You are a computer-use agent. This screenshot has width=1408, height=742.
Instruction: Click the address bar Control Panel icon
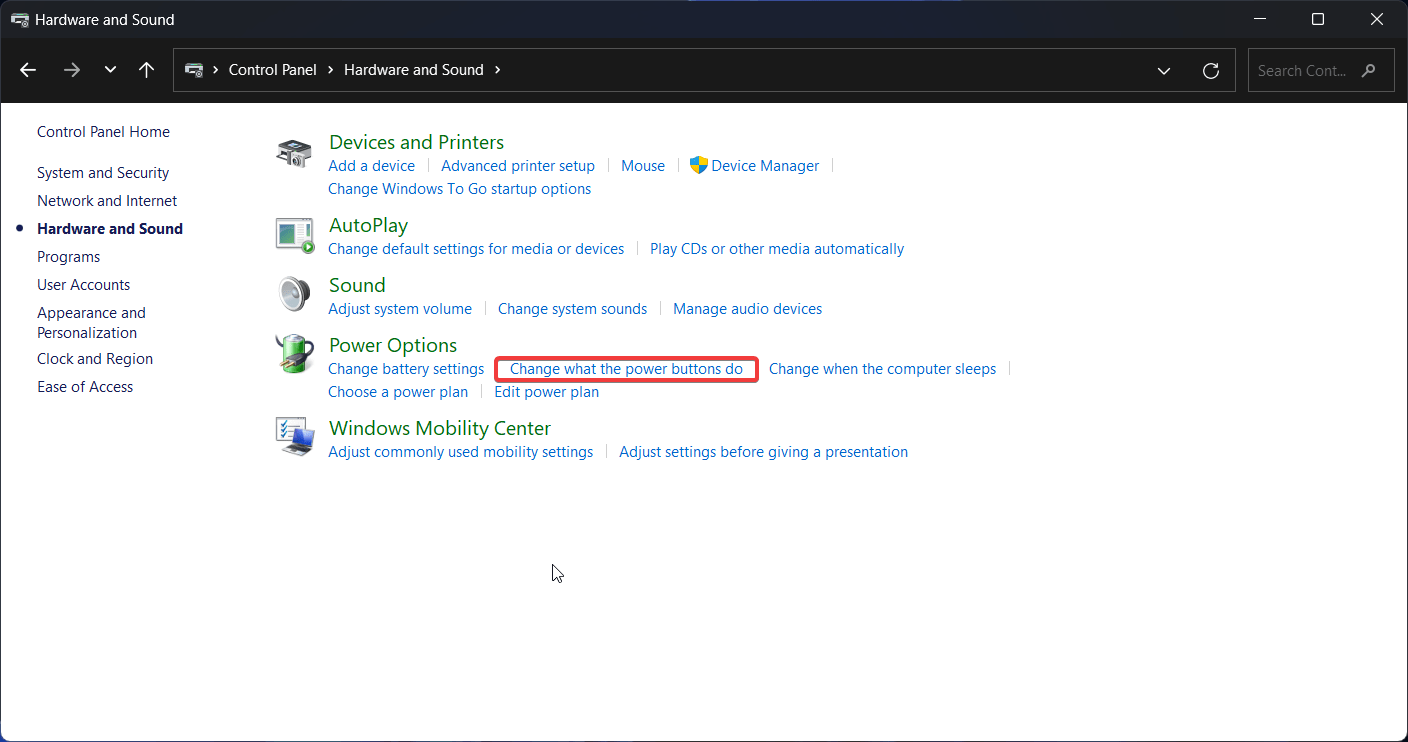194,70
